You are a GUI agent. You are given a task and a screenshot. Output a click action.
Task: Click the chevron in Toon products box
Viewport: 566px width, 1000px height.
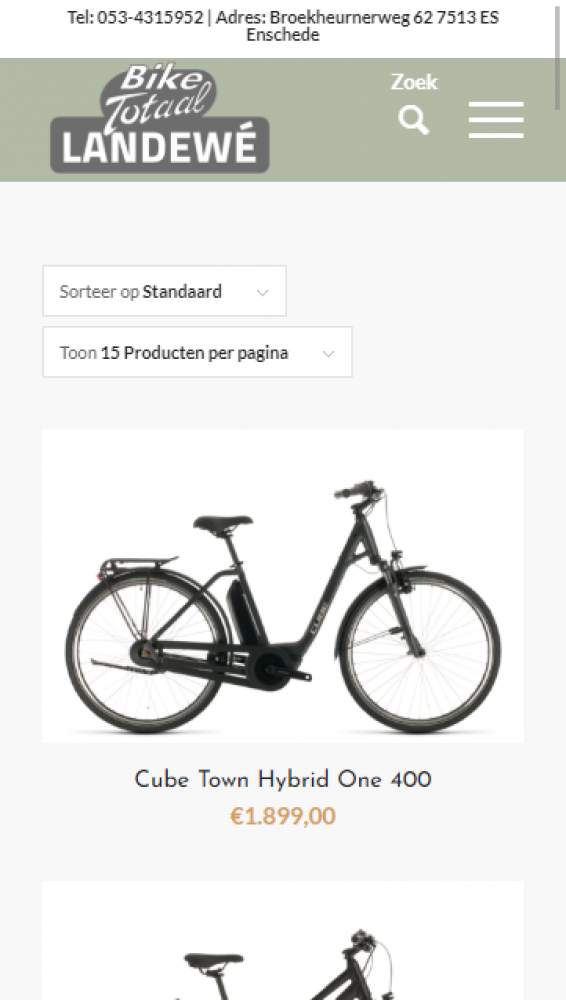328,354
